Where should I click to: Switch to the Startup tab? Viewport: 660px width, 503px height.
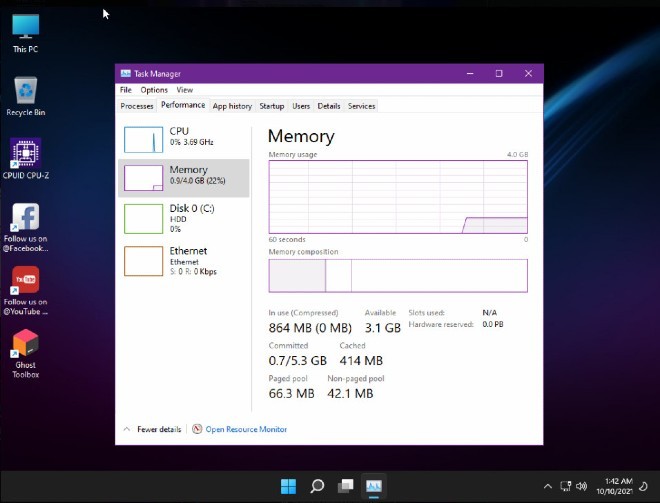pos(272,106)
